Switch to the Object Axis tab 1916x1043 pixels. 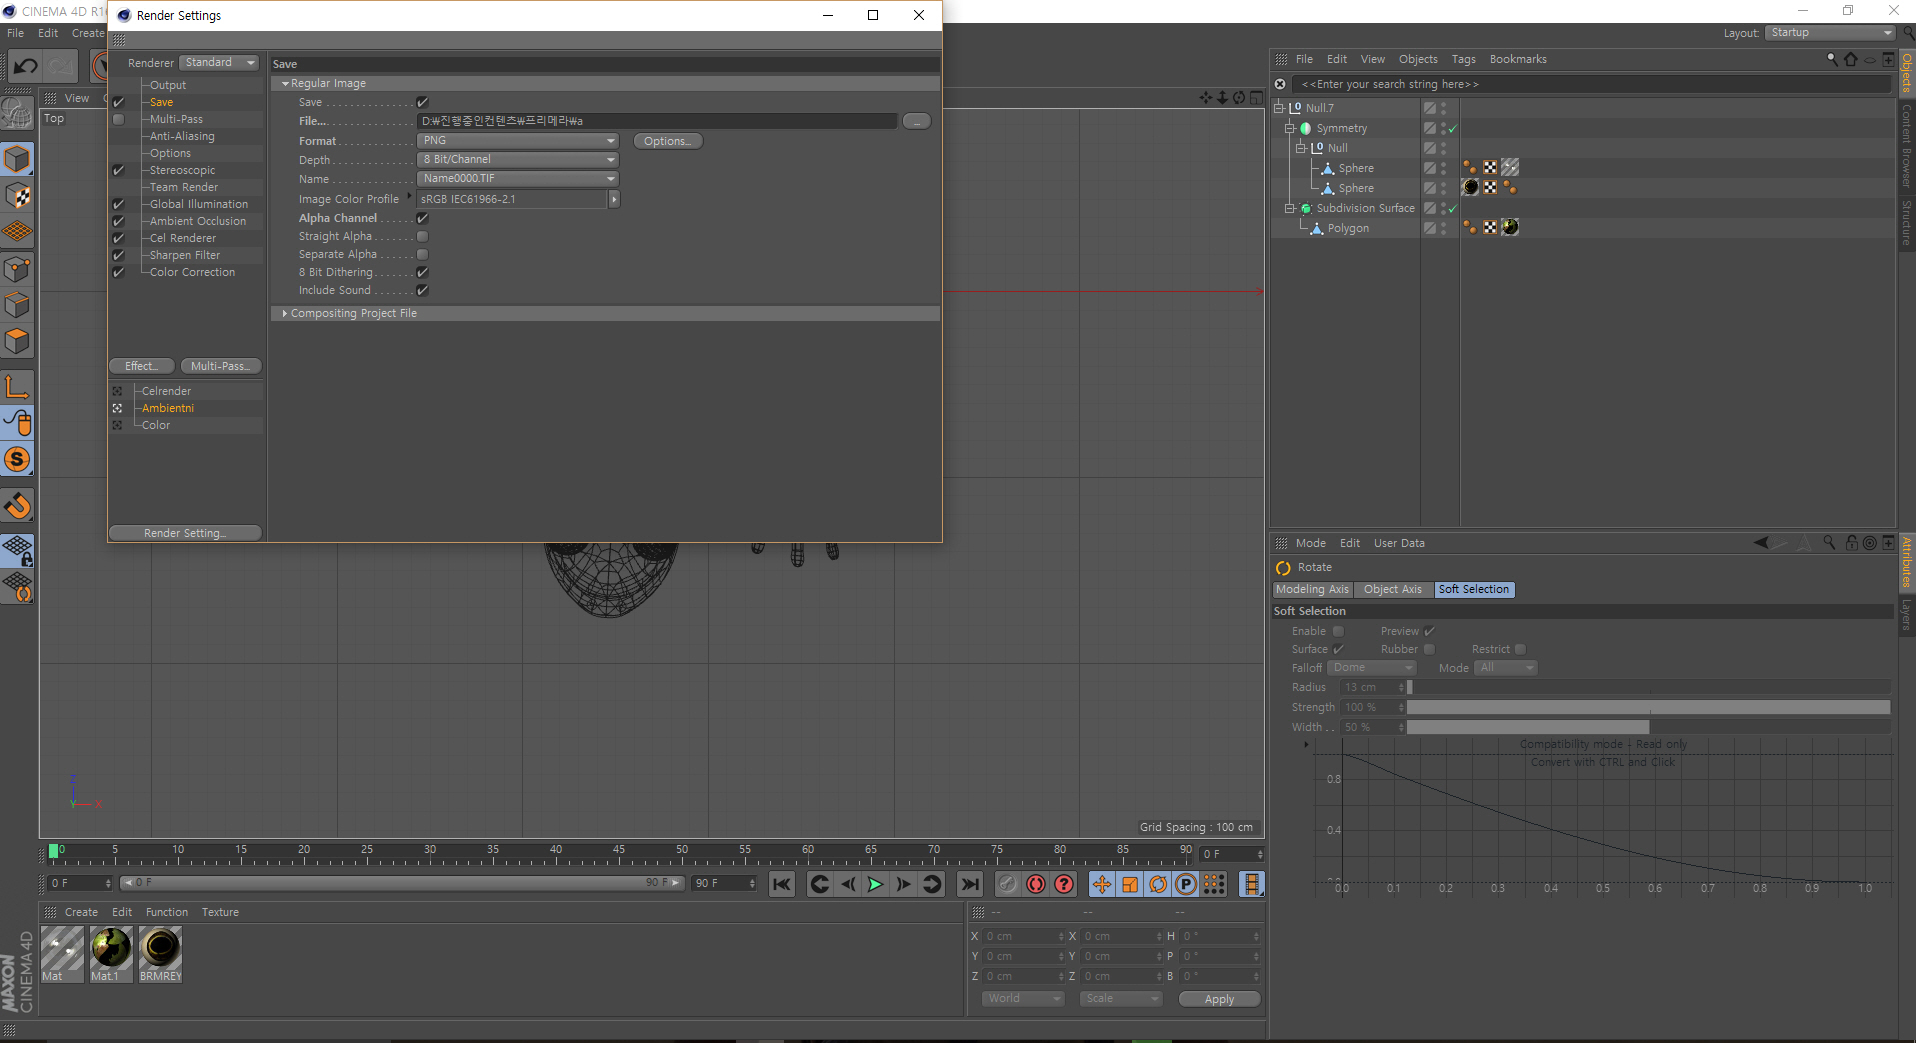1392,589
